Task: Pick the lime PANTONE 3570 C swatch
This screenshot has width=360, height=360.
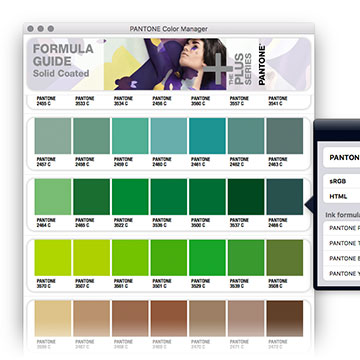Action: pyautogui.click(x=53, y=258)
